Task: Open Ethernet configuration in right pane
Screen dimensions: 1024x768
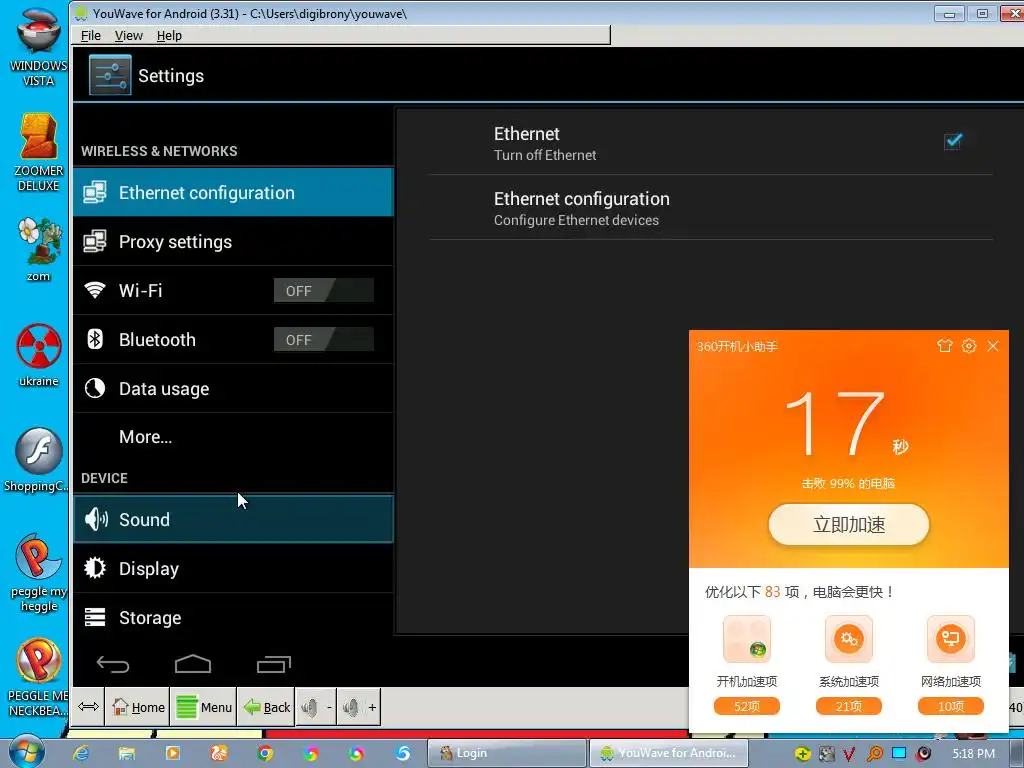Action: pos(711,208)
